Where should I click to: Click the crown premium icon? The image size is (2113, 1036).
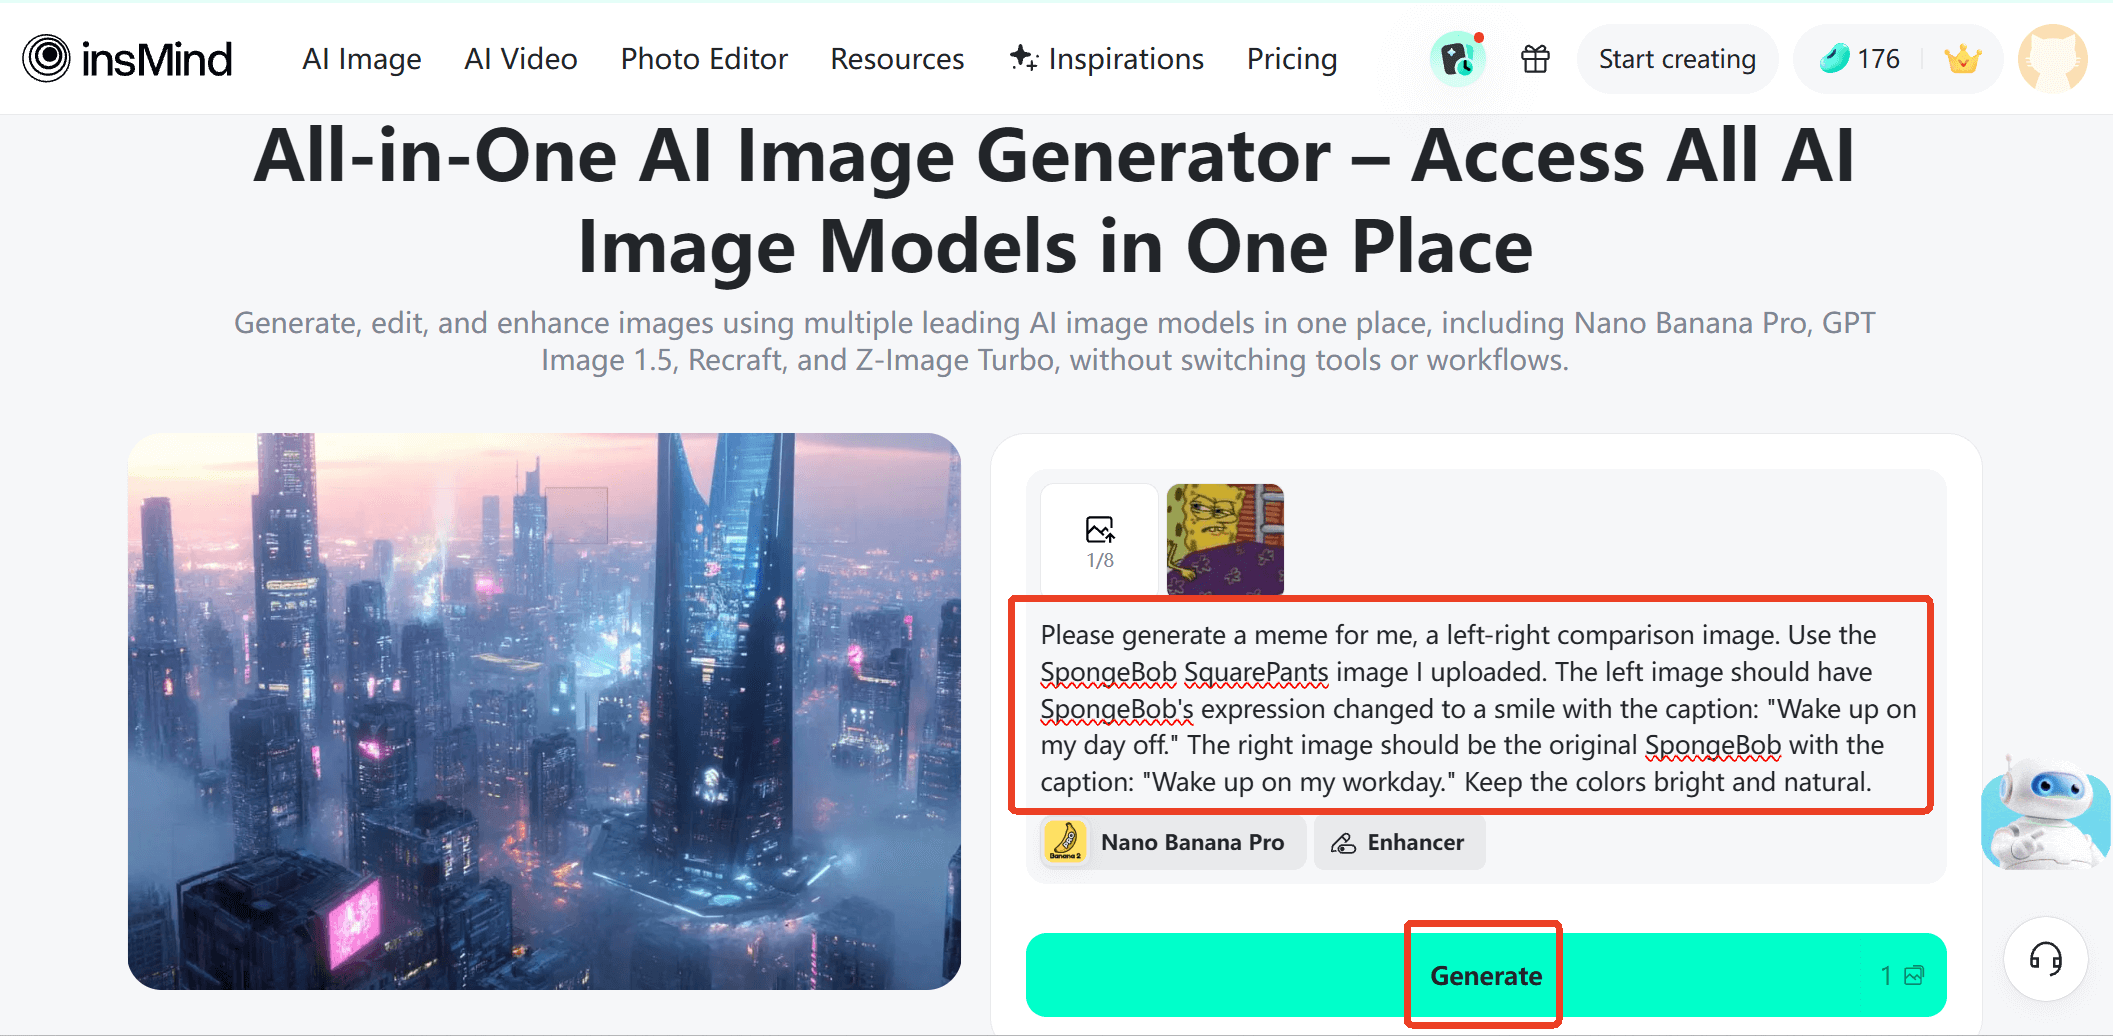[x=1962, y=59]
